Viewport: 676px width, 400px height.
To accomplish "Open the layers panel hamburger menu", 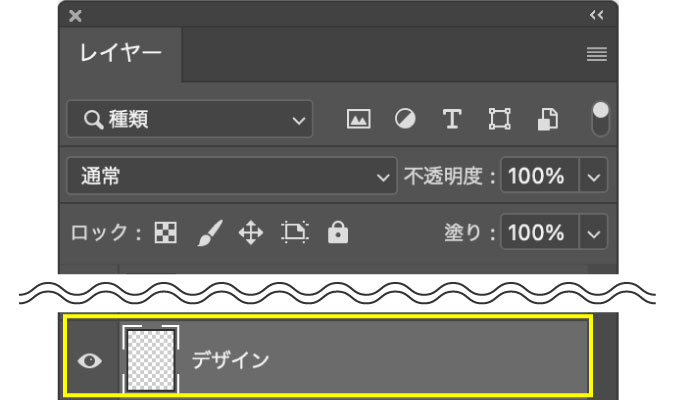I will click(x=597, y=55).
